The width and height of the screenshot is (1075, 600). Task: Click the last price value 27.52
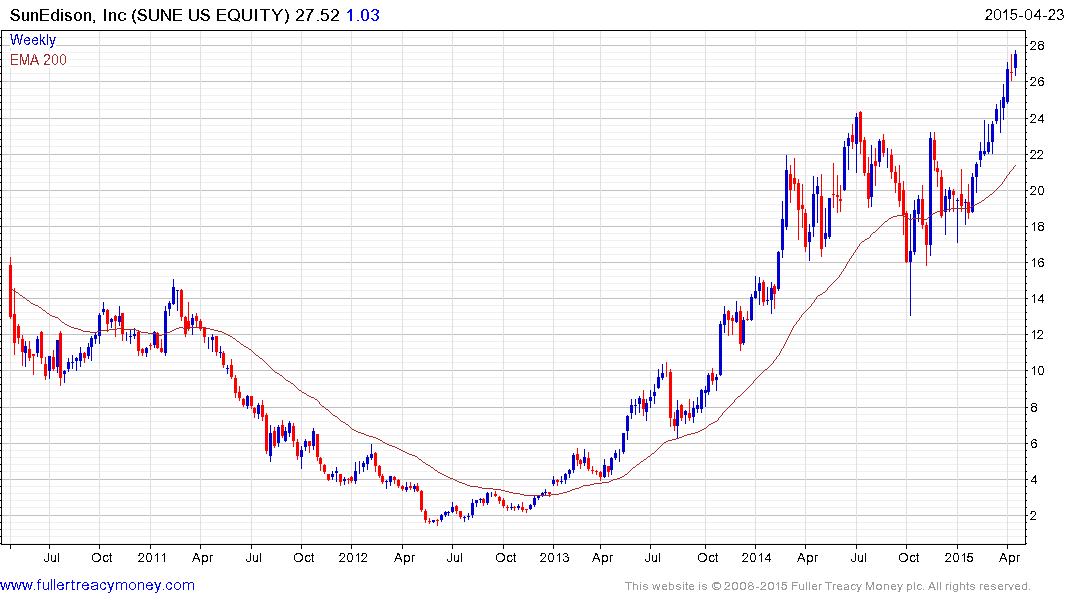pos(317,15)
